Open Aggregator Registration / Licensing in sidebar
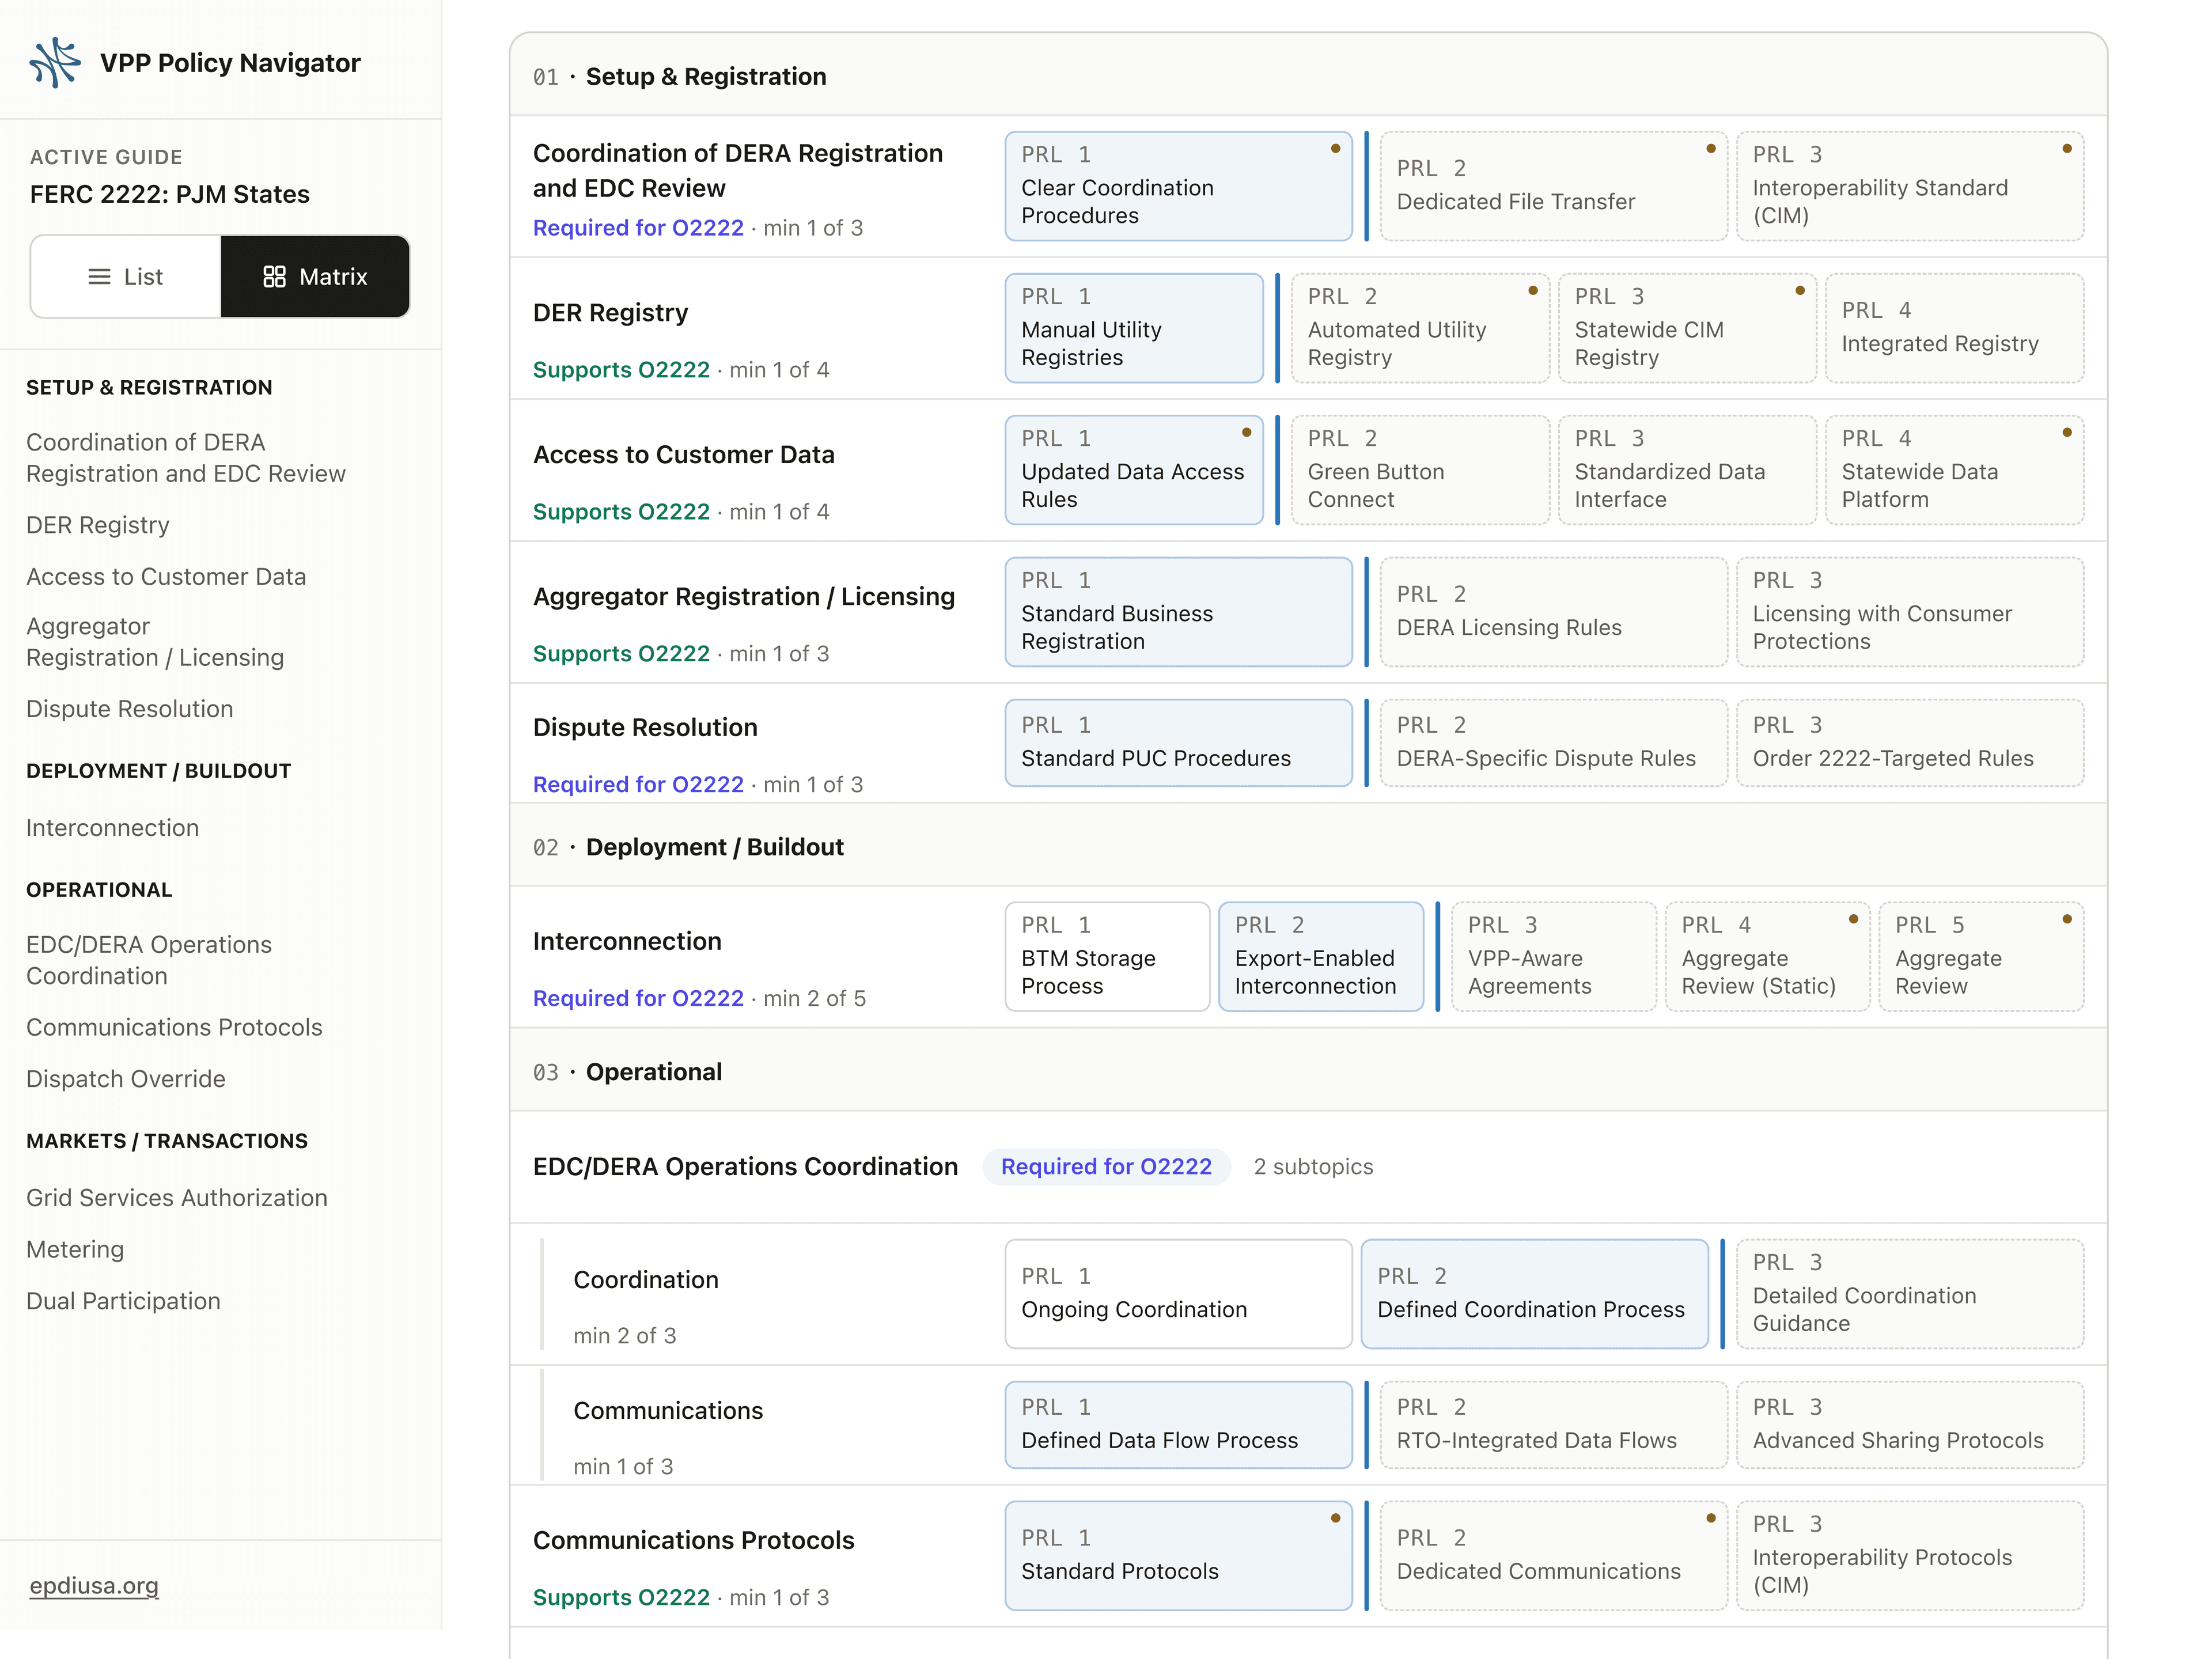 (155, 642)
